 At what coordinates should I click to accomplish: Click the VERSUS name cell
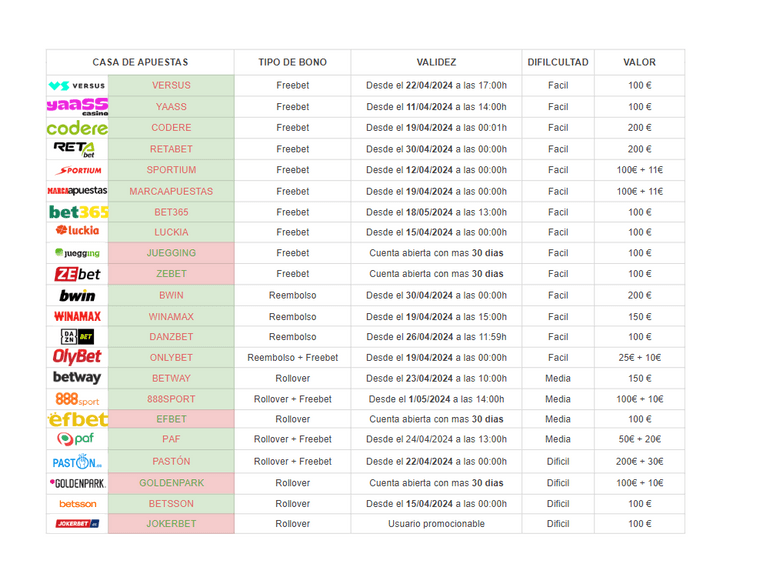tap(171, 85)
